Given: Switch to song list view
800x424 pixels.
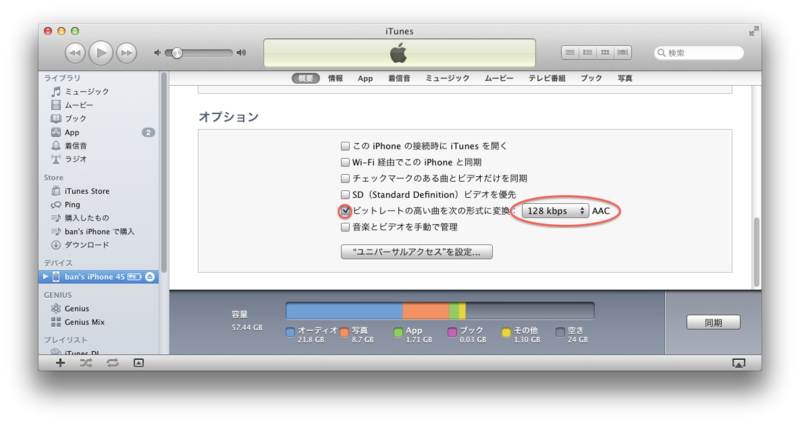Looking at the screenshot, I should (x=570, y=53).
